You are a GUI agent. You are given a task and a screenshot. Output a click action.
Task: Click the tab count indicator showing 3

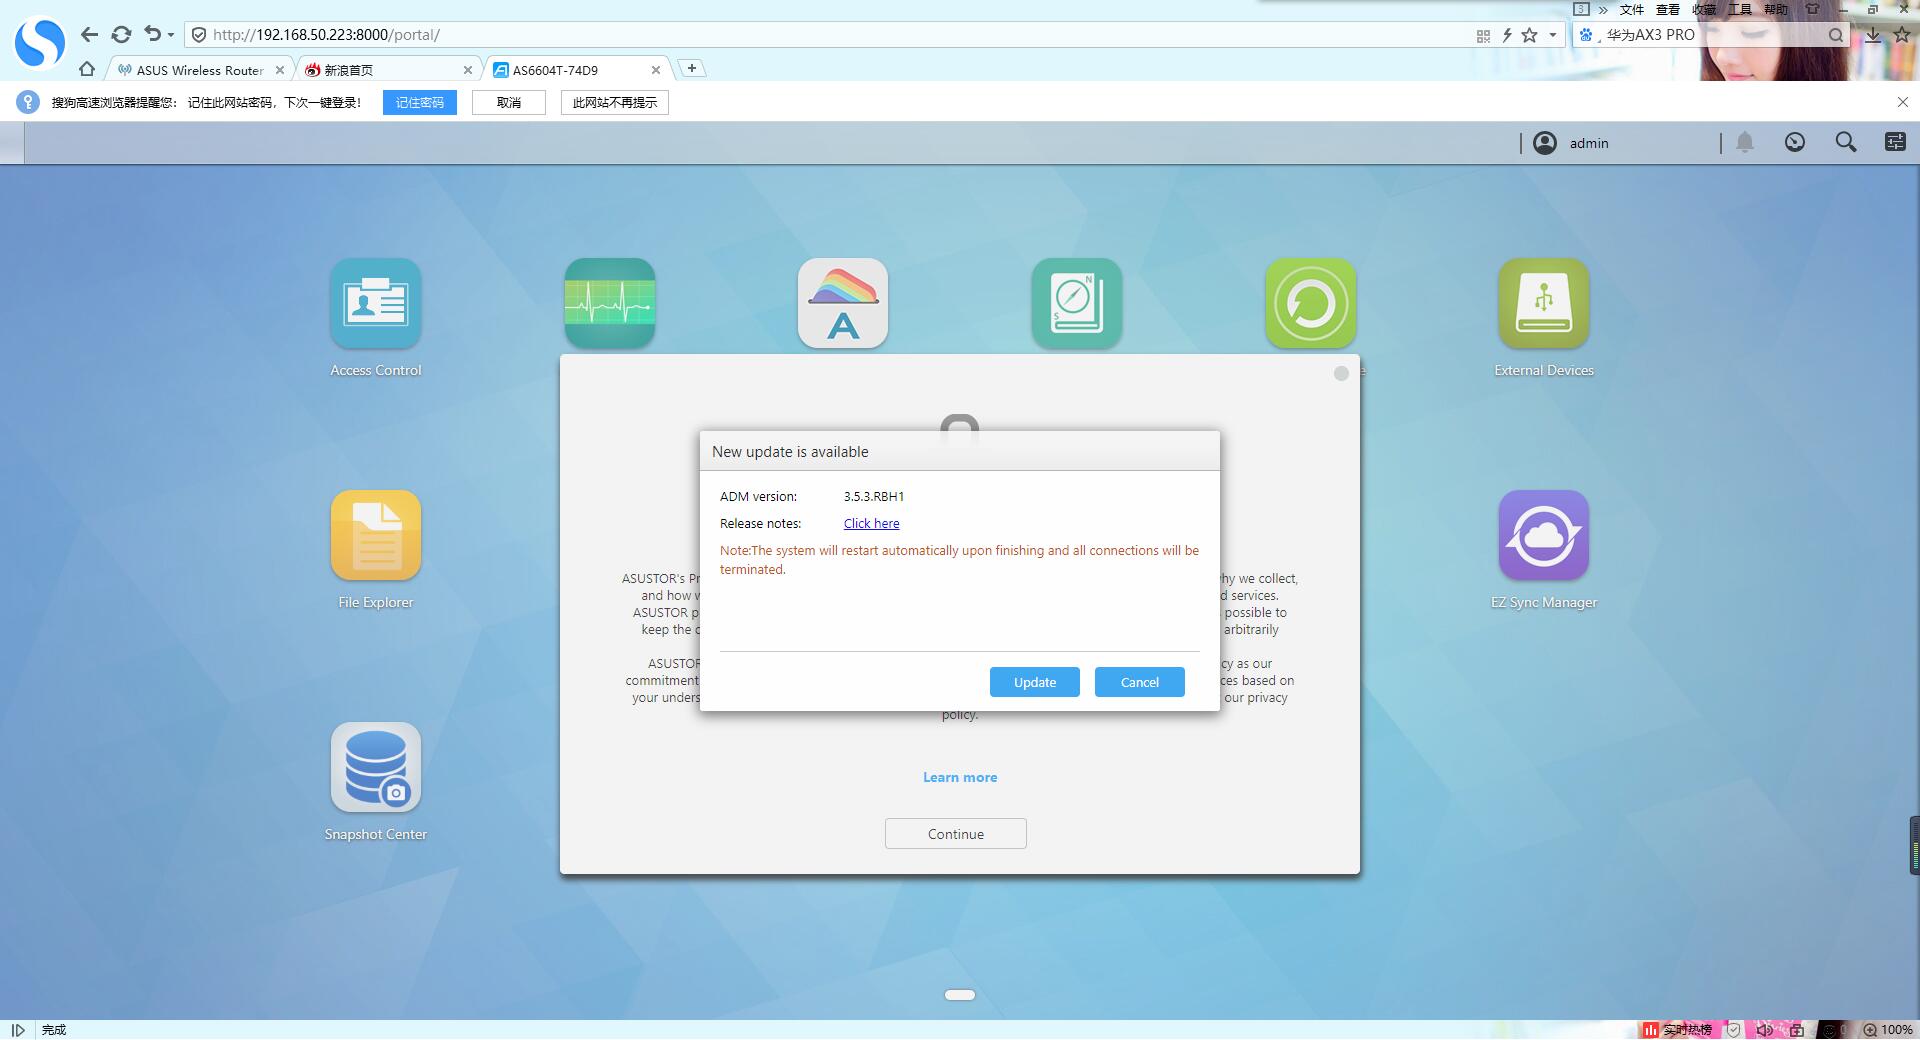click(x=1581, y=9)
